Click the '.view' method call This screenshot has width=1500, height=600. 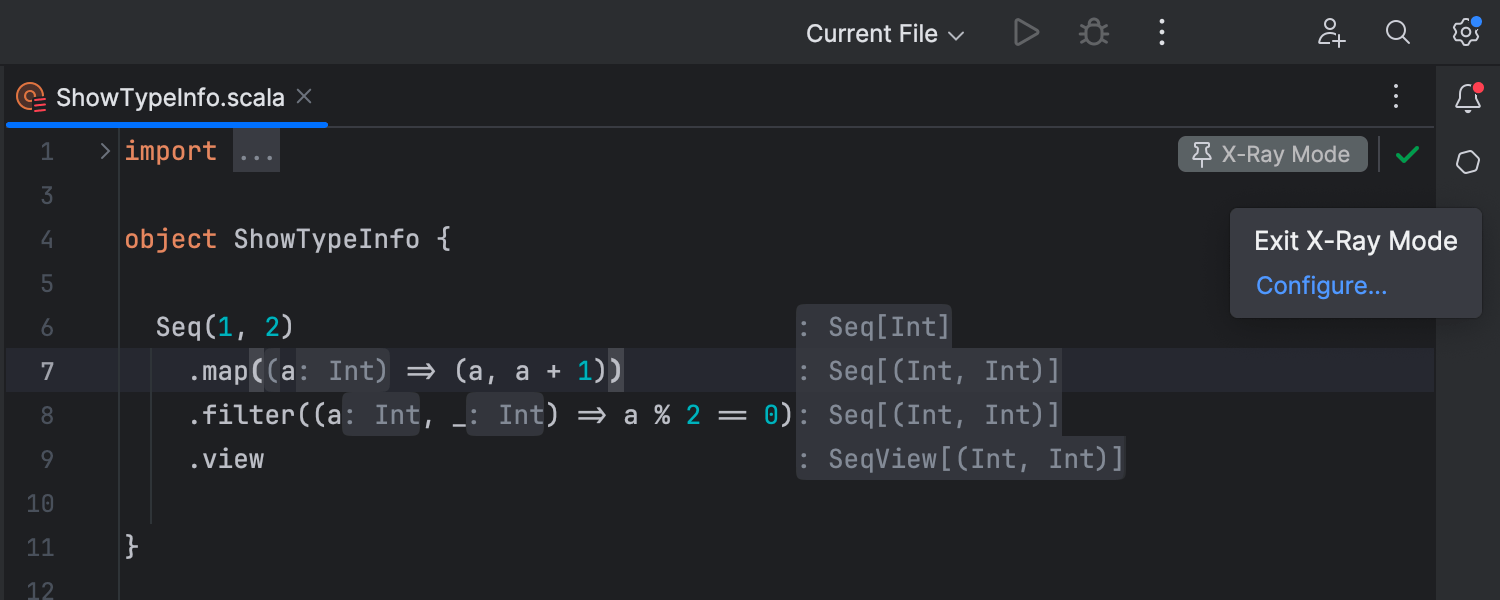pos(226,459)
